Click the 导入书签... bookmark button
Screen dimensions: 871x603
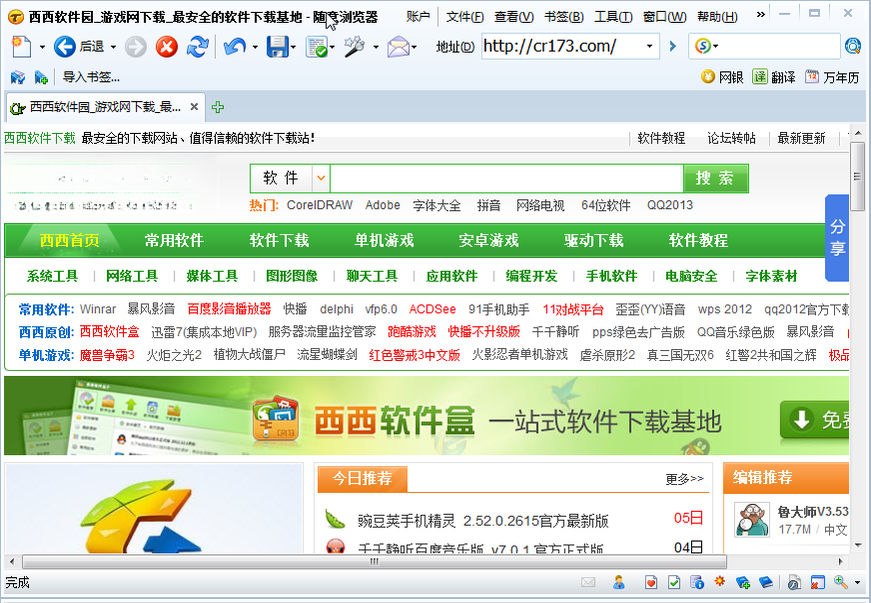pyautogui.click(x=91, y=77)
